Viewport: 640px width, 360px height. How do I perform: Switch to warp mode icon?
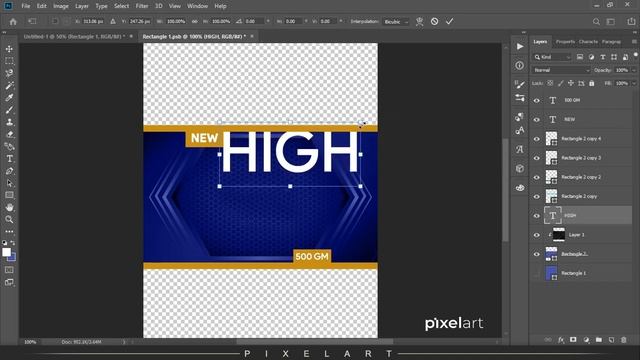coord(419,21)
